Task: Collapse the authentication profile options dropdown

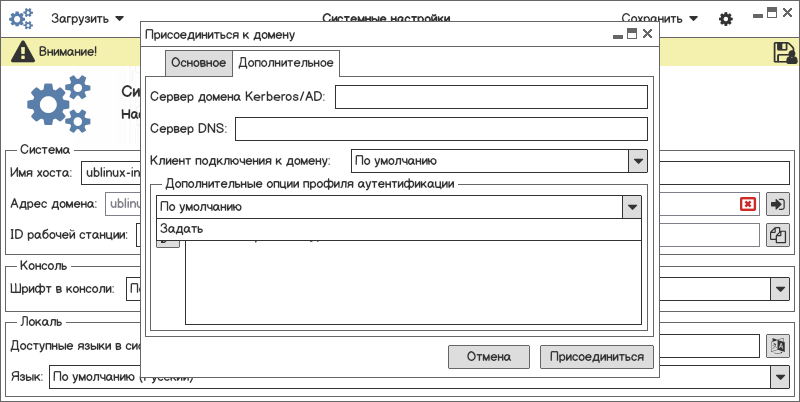Action: (630, 207)
